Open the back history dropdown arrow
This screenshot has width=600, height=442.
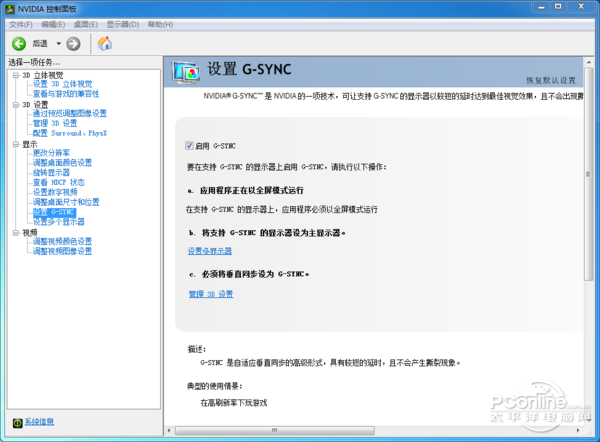[59, 44]
